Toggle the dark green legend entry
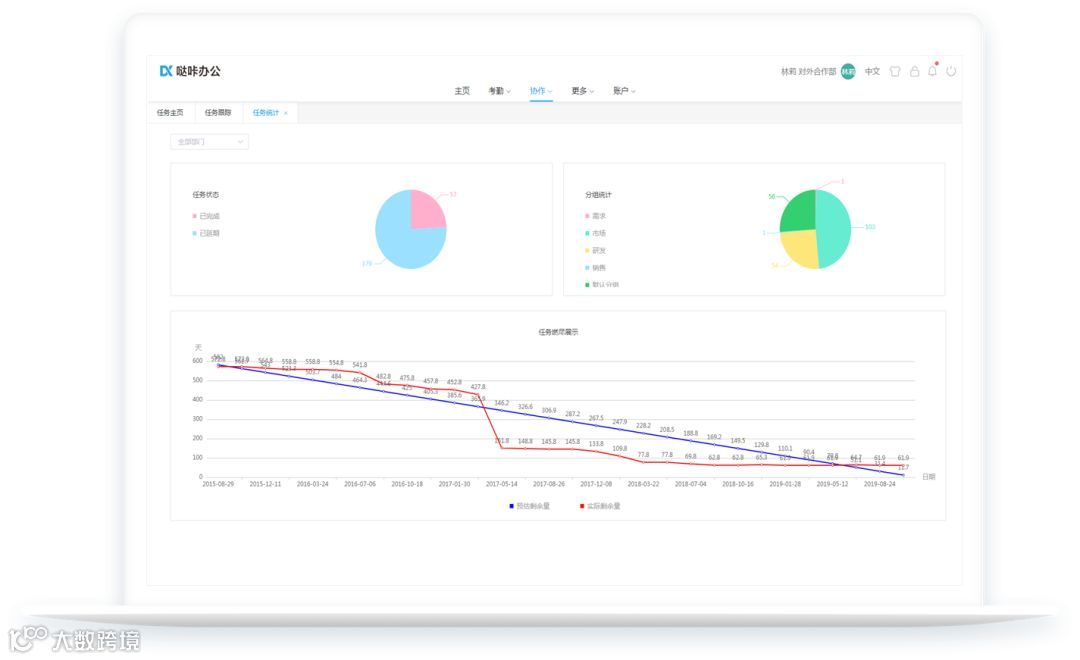1080x660 pixels. (x=602, y=285)
